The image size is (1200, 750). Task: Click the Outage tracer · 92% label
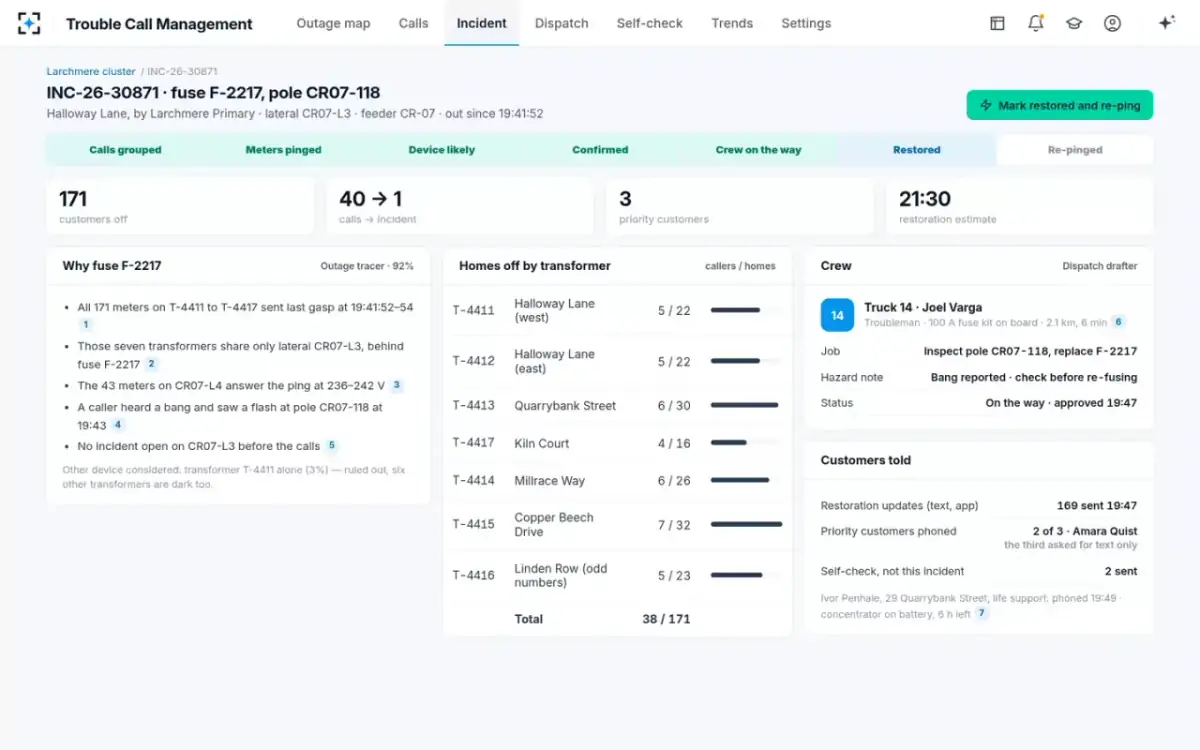(x=367, y=266)
